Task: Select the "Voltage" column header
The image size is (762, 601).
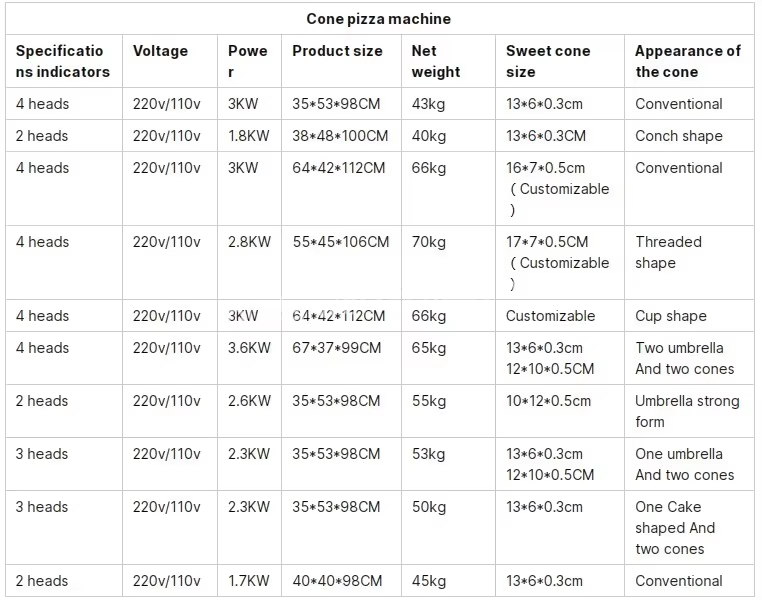Action: click(x=160, y=51)
